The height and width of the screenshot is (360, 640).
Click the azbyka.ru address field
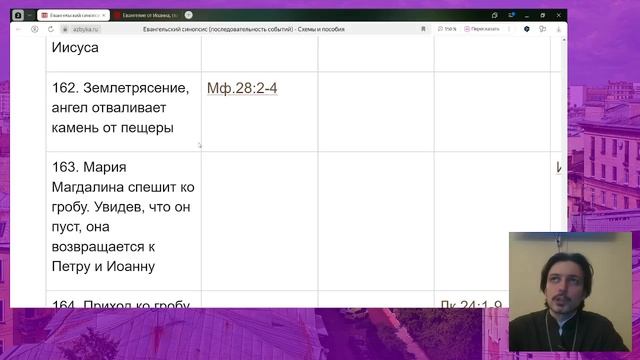pos(86,29)
